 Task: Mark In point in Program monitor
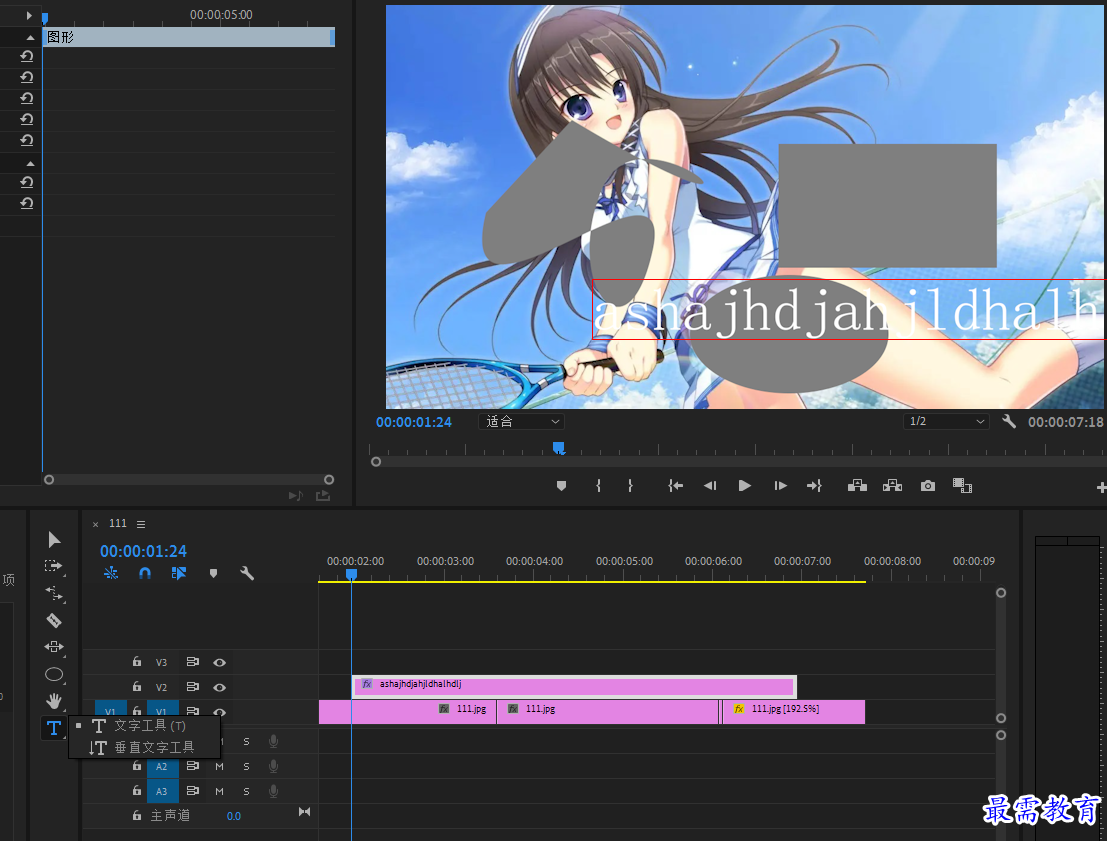click(x=598, y=486)
